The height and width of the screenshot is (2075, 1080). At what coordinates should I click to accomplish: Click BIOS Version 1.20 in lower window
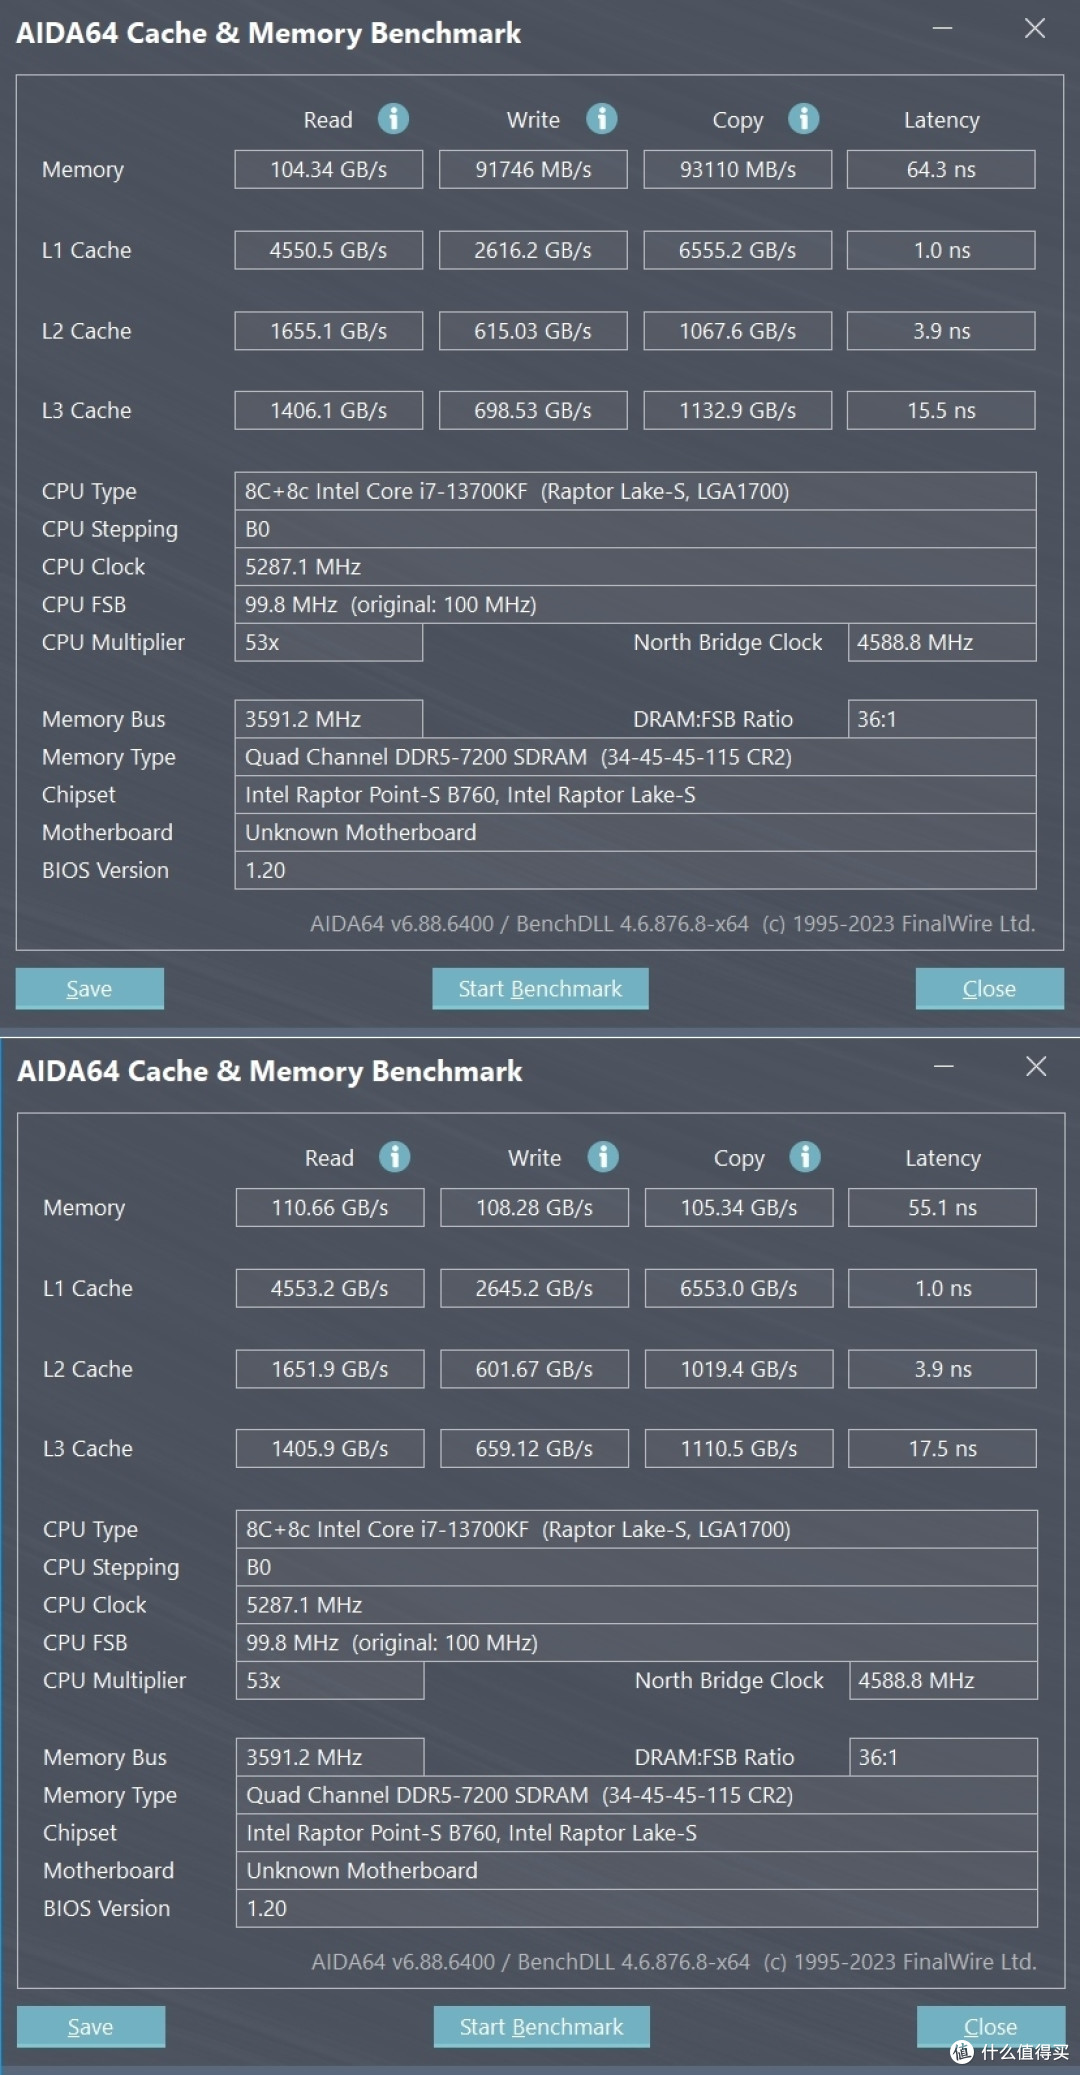click(x=636, y=1908)
